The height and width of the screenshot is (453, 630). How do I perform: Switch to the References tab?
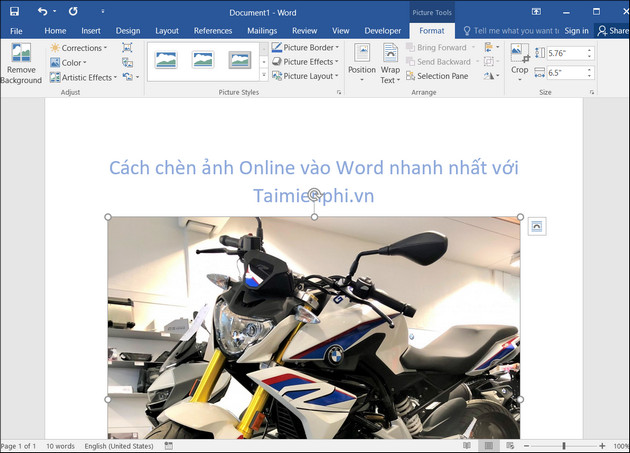(213, 31)
